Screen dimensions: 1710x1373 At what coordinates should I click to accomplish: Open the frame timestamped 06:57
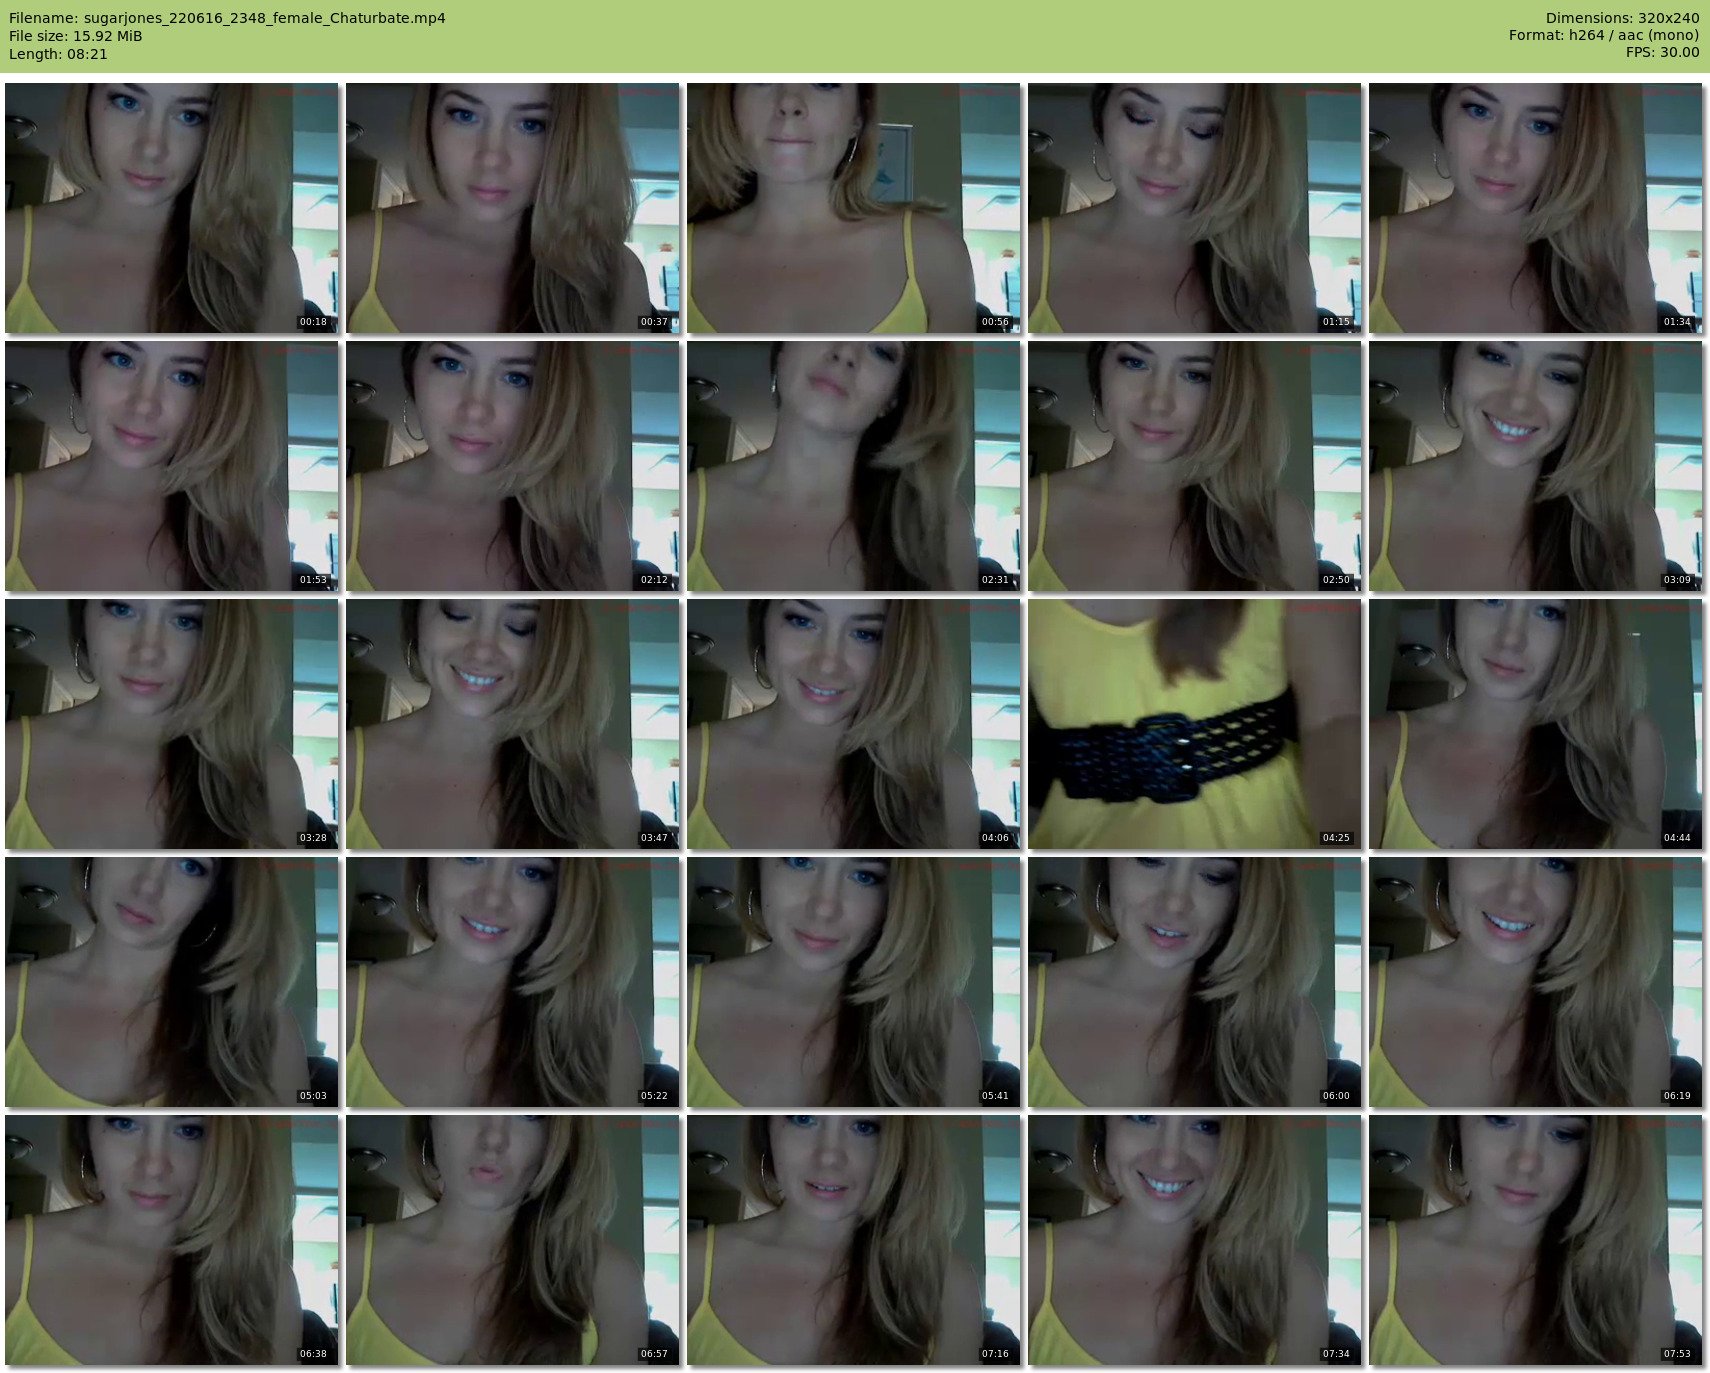tap(513, 1240)
